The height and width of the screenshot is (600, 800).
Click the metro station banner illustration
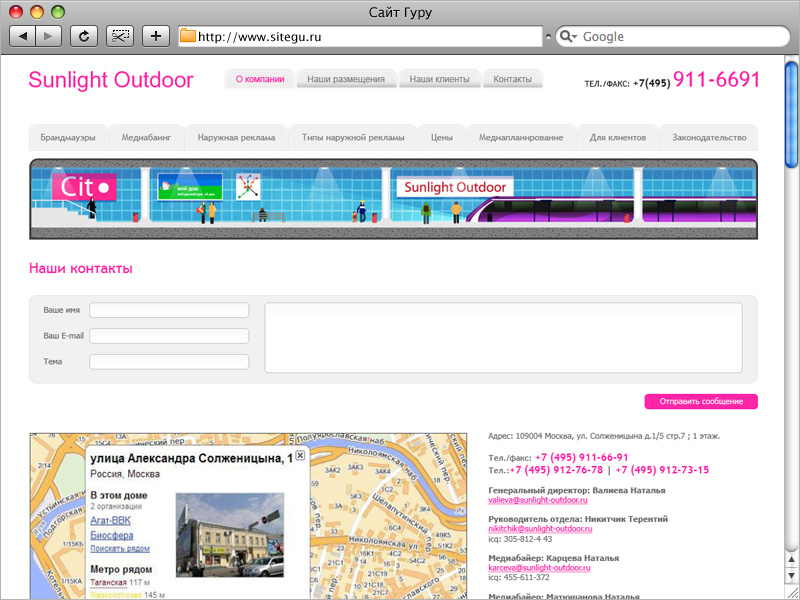393,199
